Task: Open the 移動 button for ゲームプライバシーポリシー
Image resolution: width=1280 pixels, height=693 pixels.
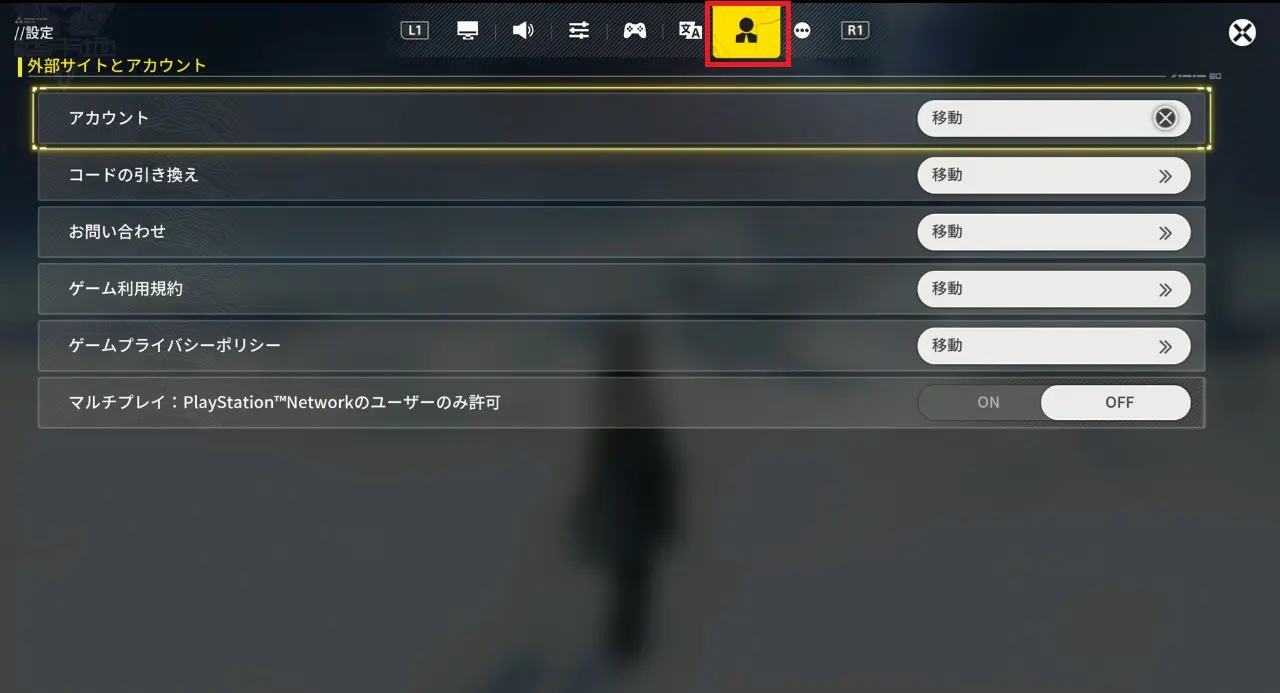Action: point(1054,346)
